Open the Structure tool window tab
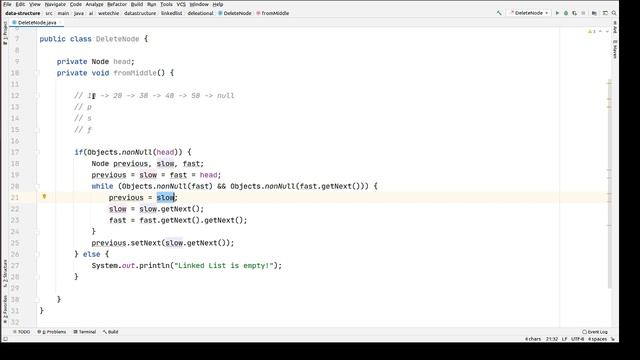The width and height of the screenshot is (640, 360). 5,273
